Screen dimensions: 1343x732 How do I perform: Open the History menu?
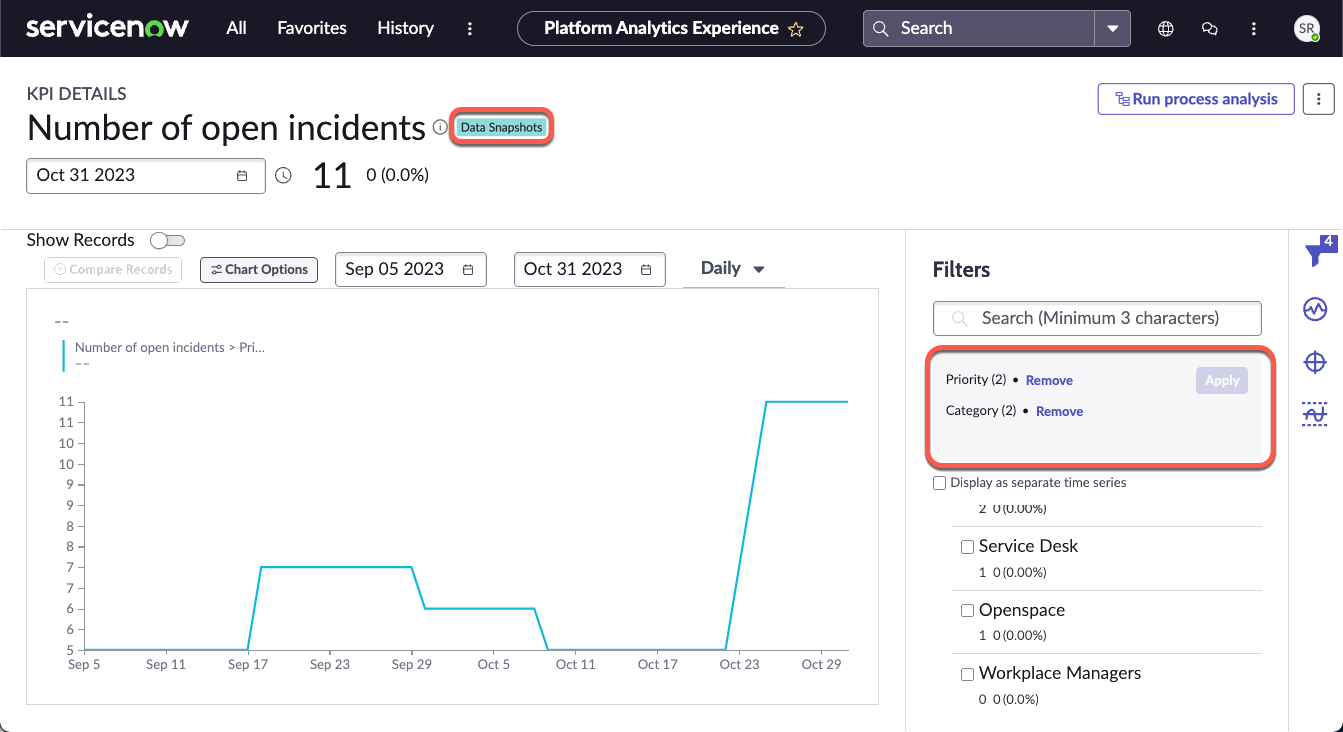pos(405,28)
